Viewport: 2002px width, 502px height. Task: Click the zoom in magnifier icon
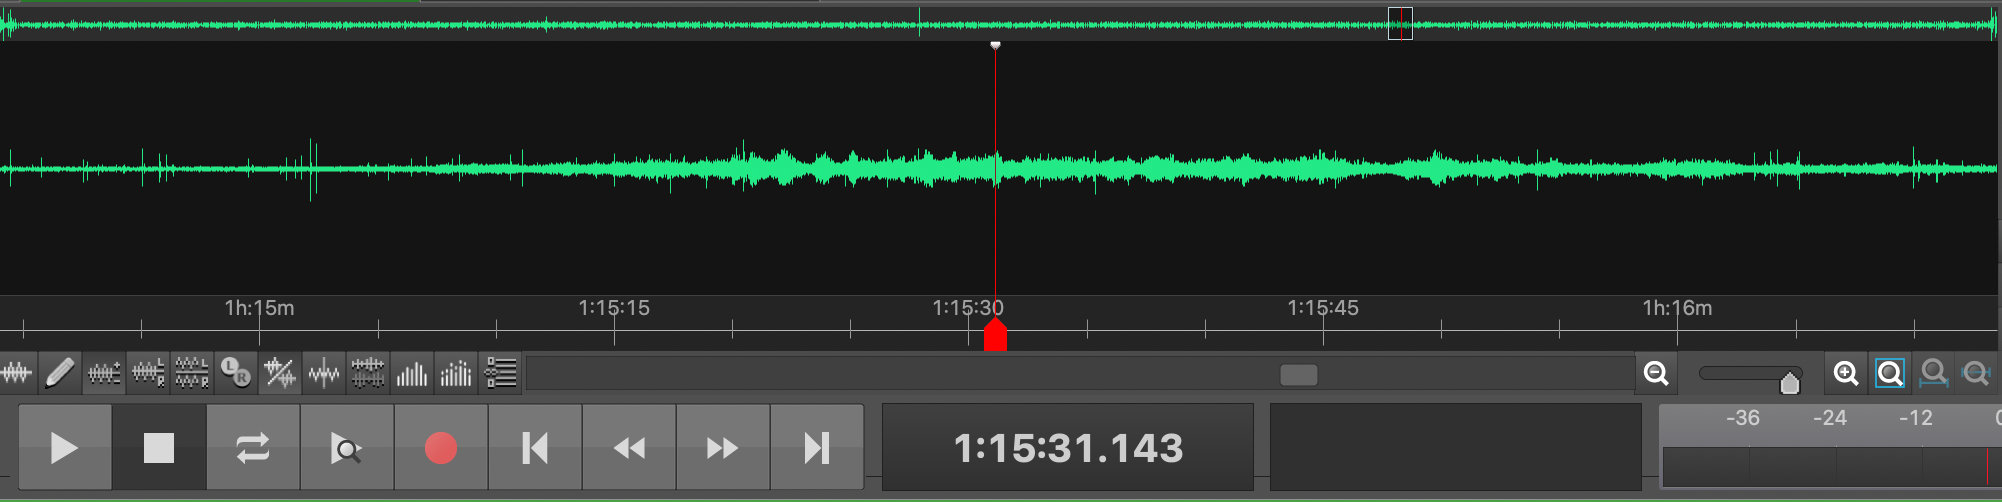pos(1846,374)
